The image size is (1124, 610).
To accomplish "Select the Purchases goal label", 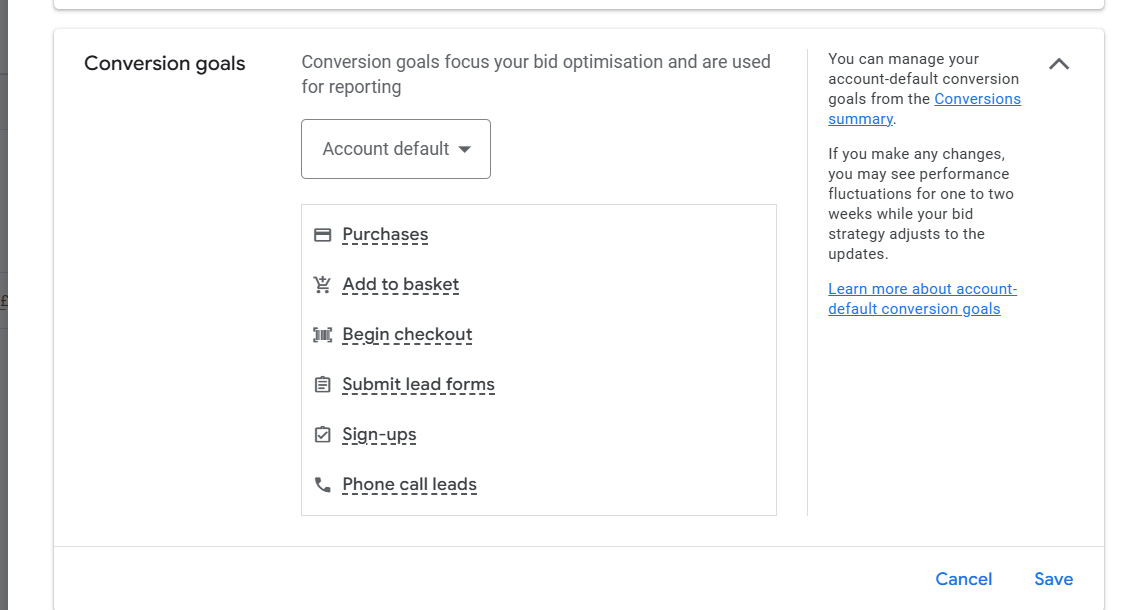I will click(x=385, y=235).
